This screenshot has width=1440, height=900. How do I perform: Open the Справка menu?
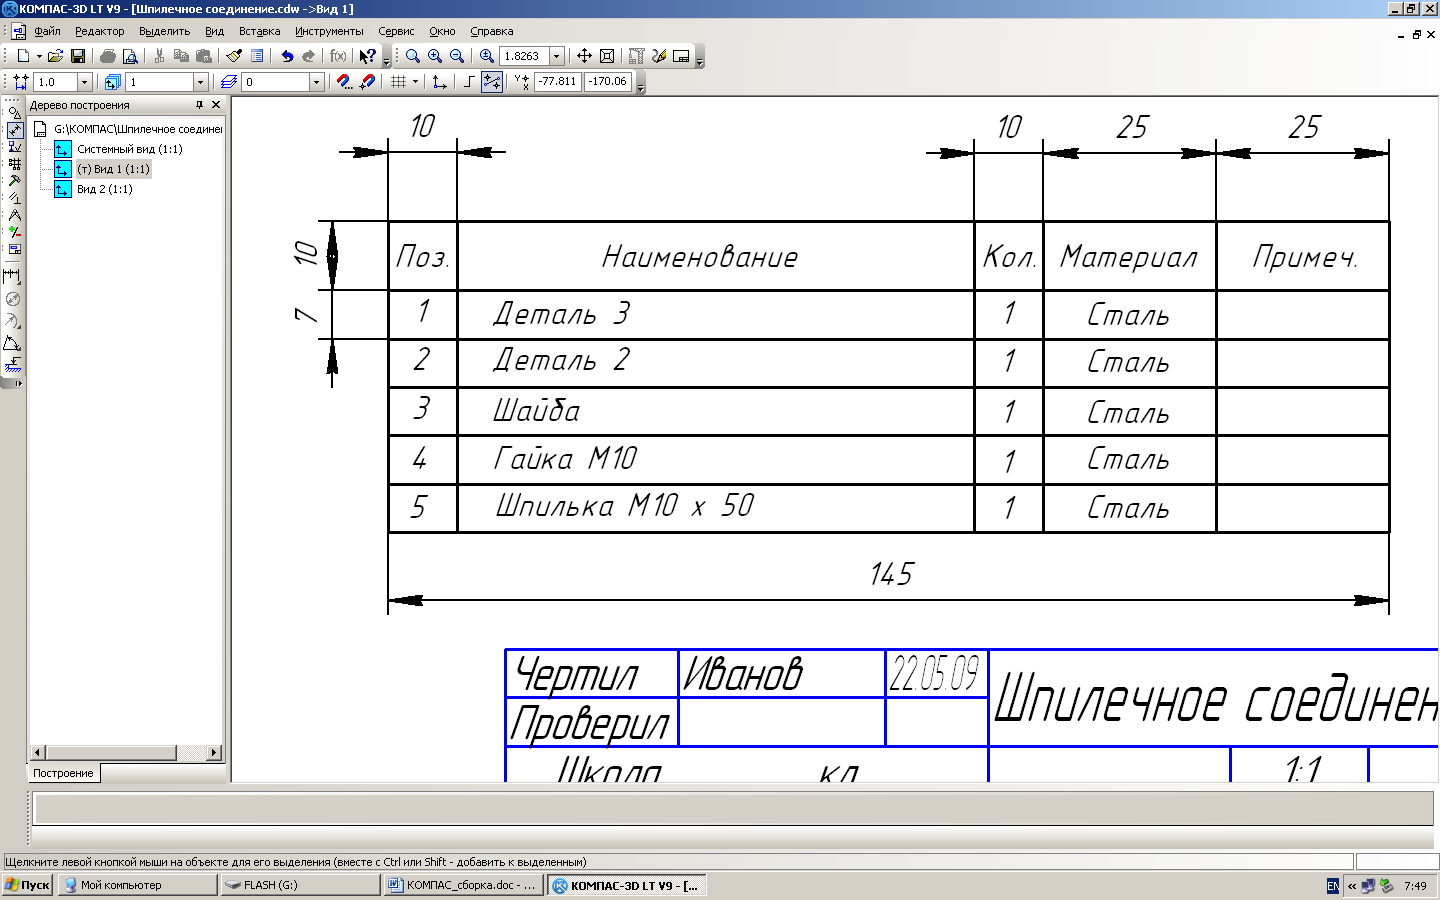coord(492,31)
